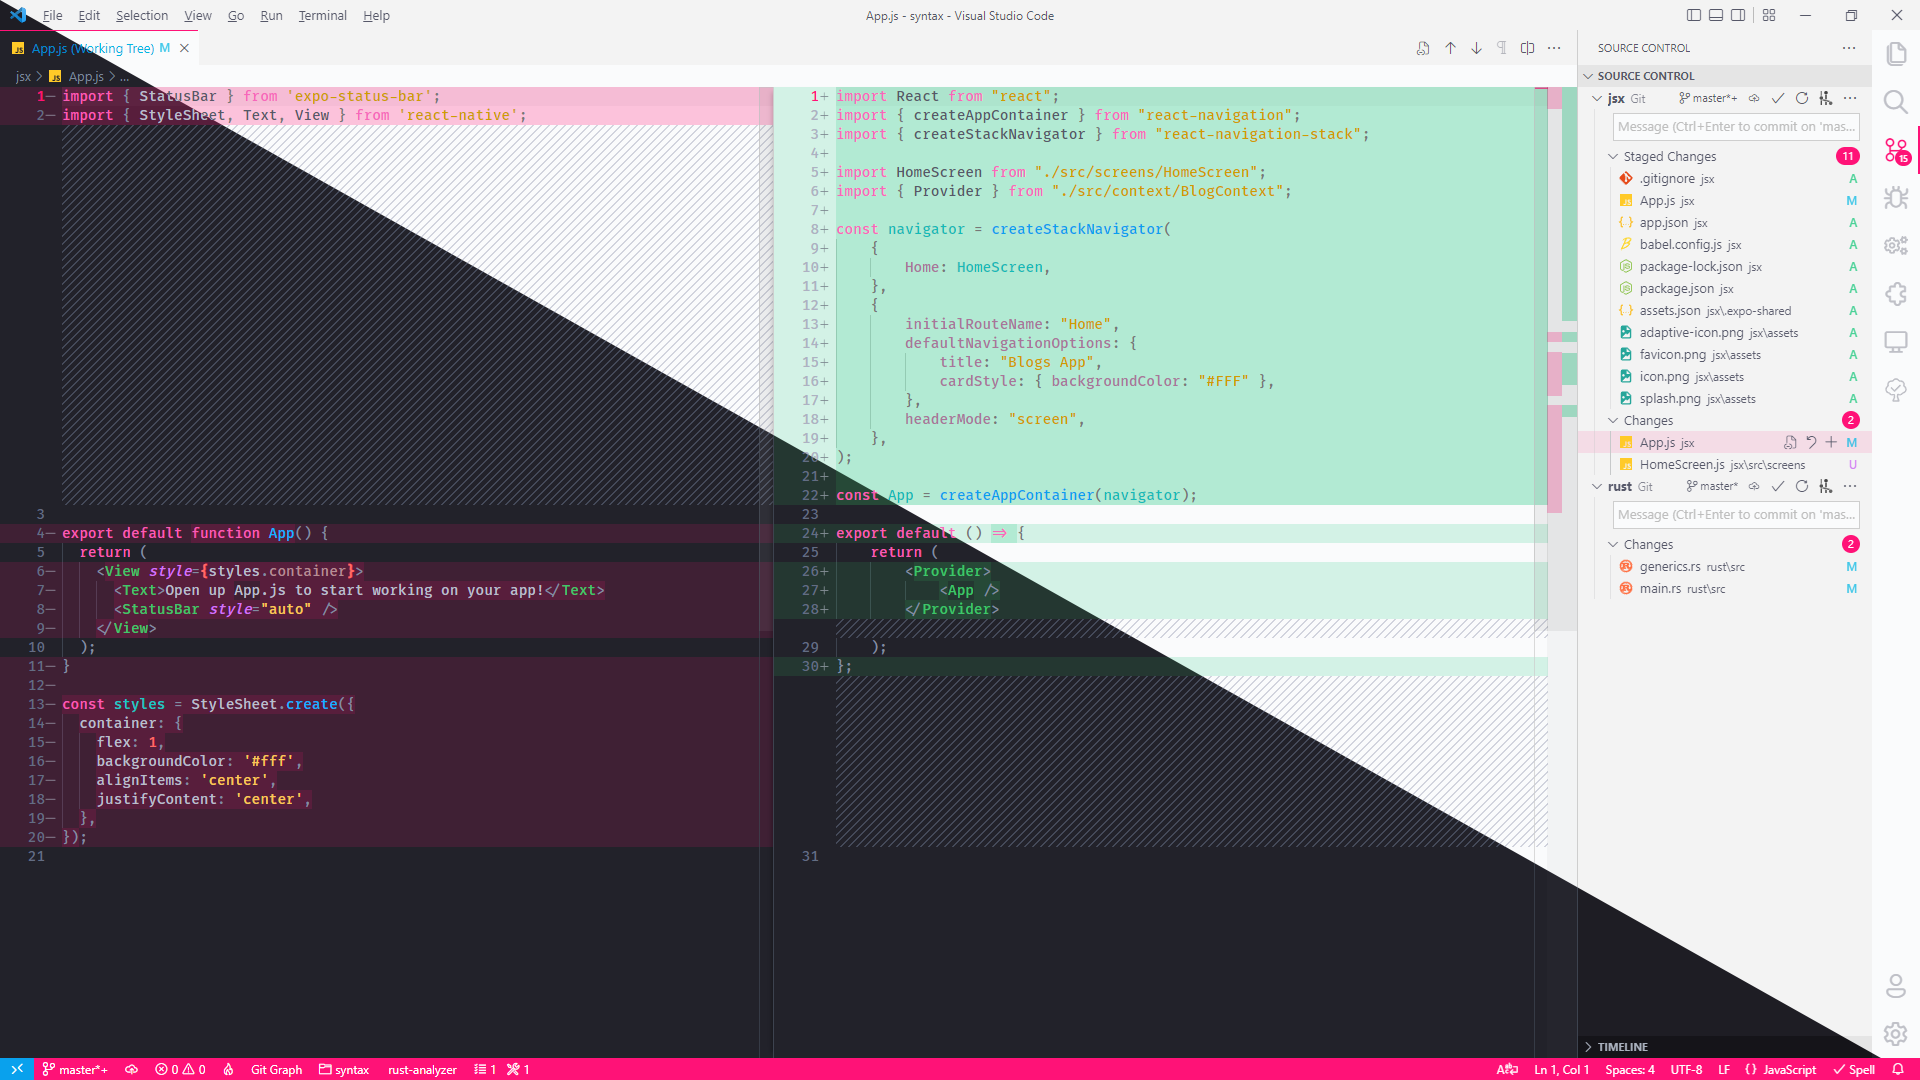Open file icon on selected App.js change
Image resolution: width=1920 pixels, height=1080 pixels.
click(x=1790, y=442)
